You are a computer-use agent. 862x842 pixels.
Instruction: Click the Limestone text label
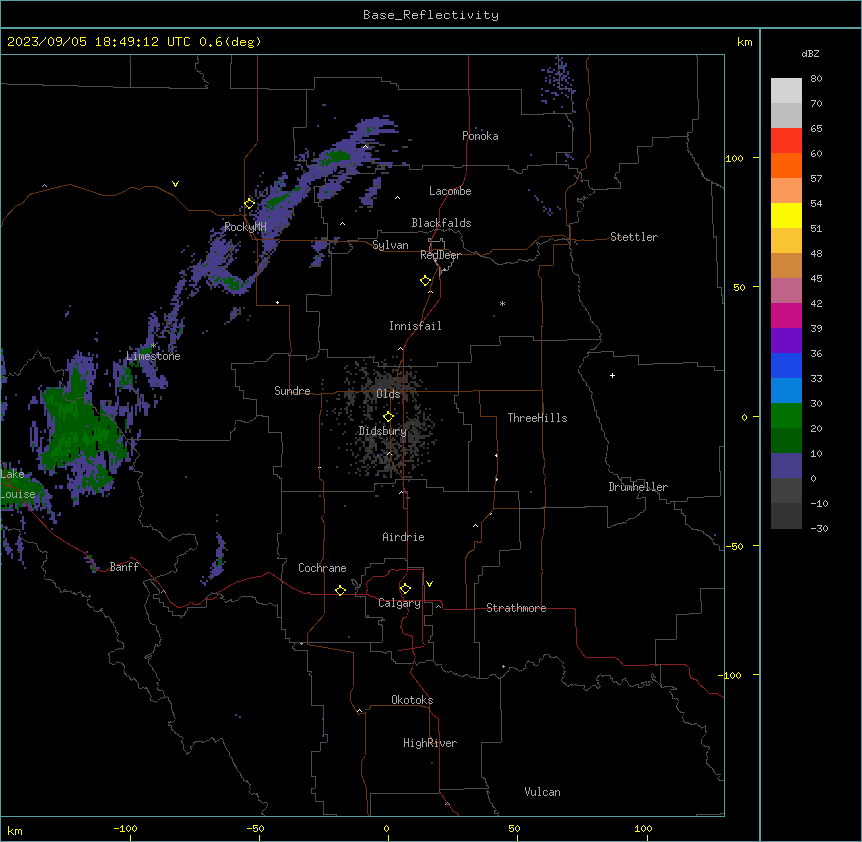tap(153, 356)
